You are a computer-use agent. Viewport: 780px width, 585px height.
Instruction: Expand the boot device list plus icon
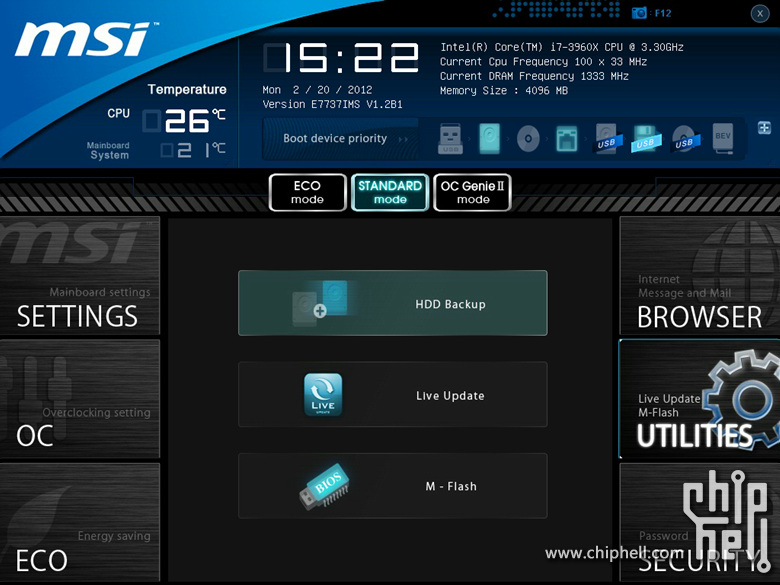[765, 128]
